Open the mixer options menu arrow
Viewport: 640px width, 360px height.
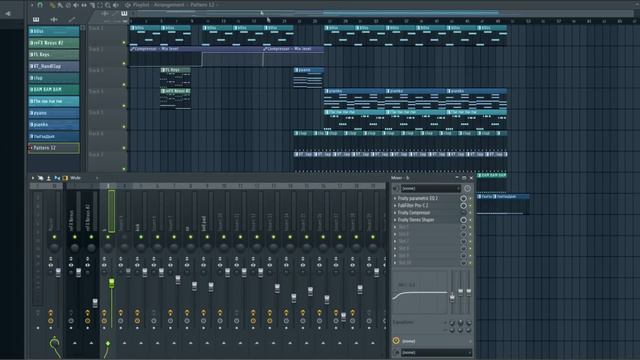click(x=33, y=178)
